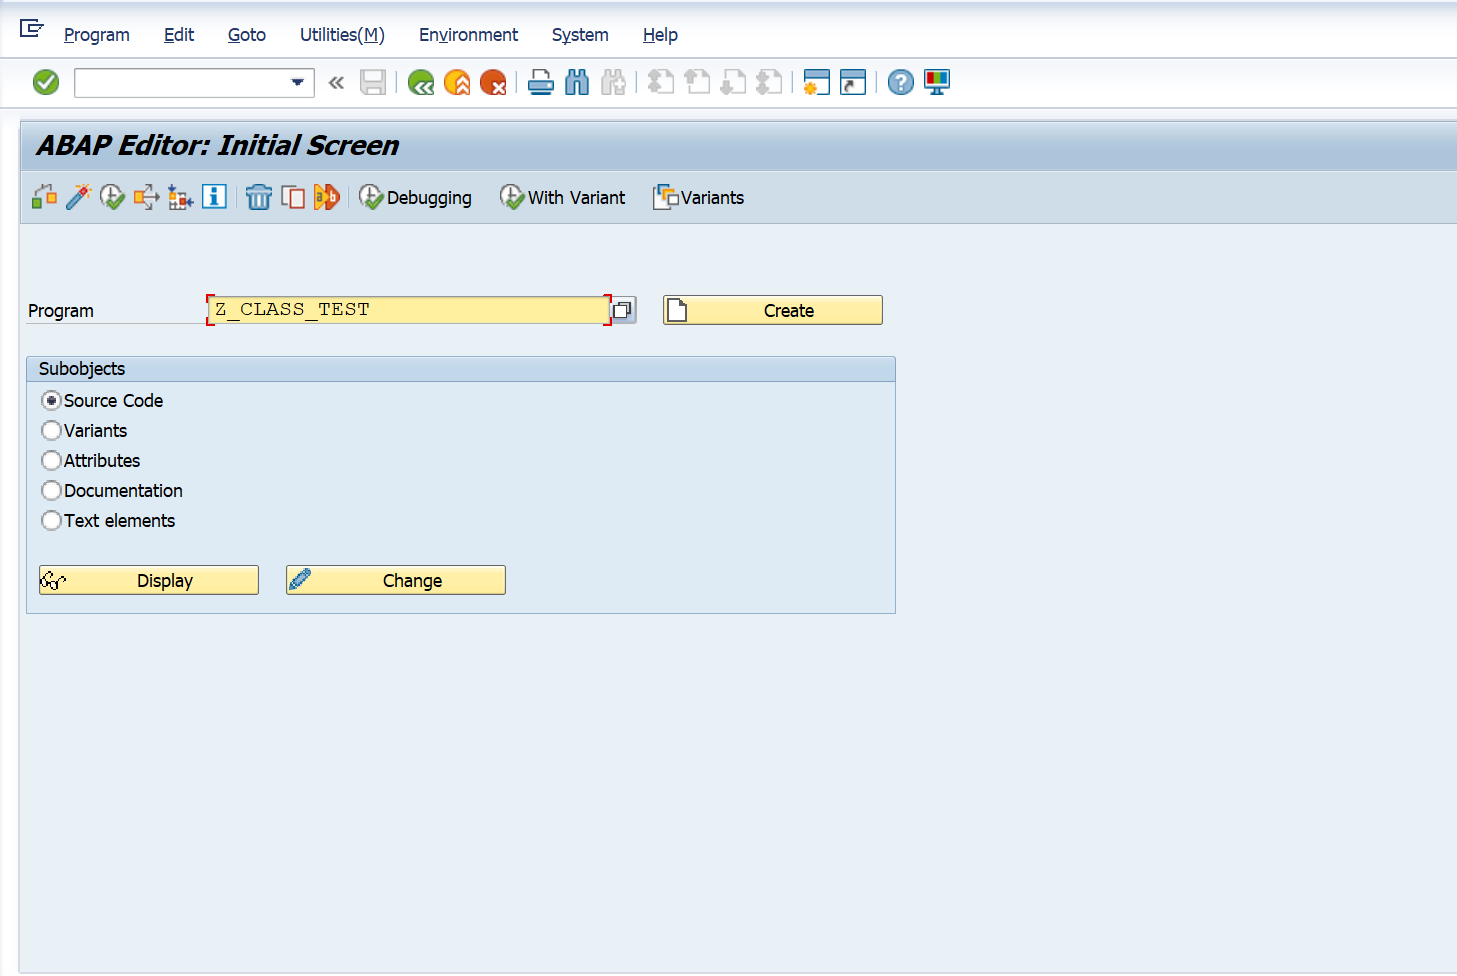Click the Customize Local Layout monitor icon

point(937,82)
